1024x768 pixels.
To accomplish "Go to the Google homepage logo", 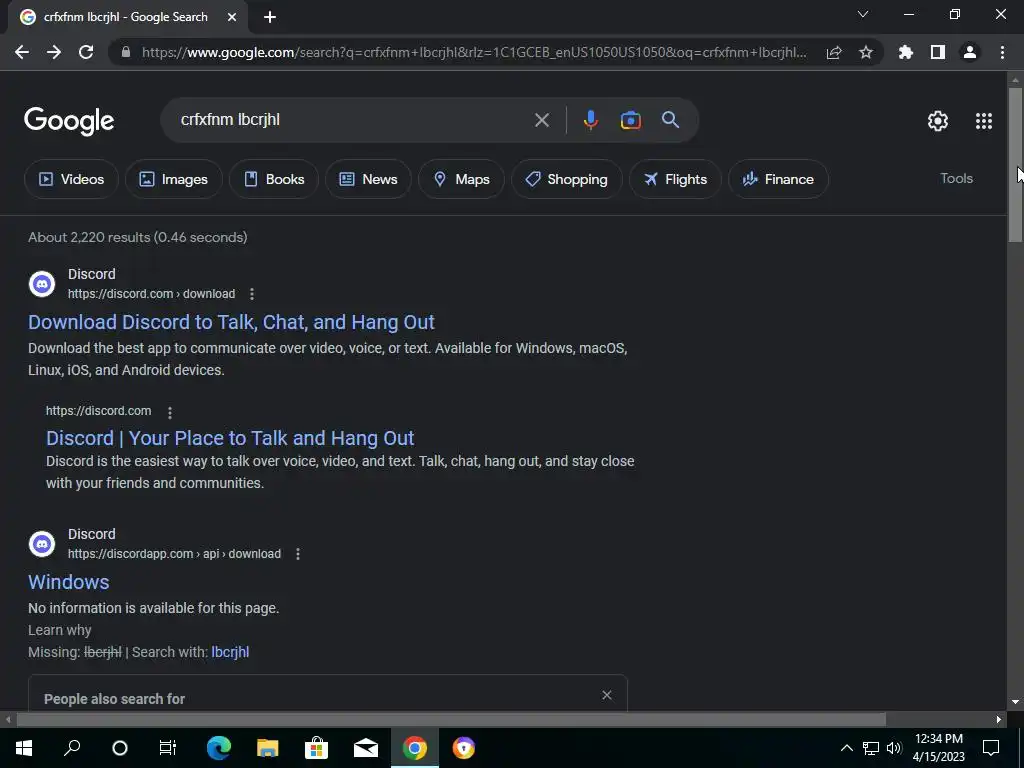I will [69, 121].
